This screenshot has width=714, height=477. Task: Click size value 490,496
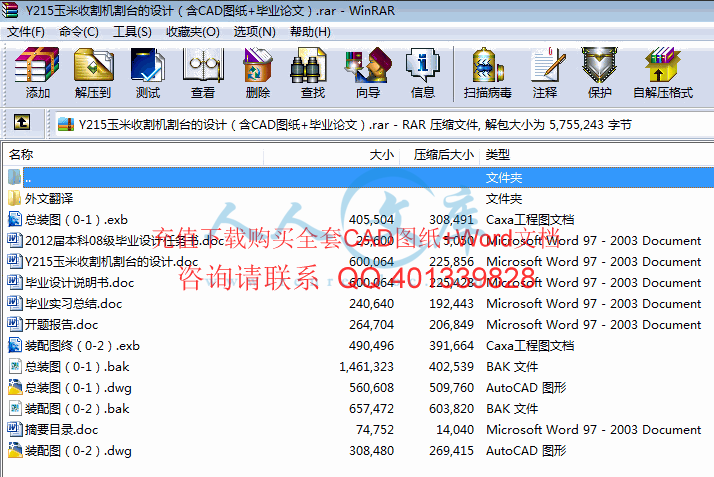click(372, 345)
